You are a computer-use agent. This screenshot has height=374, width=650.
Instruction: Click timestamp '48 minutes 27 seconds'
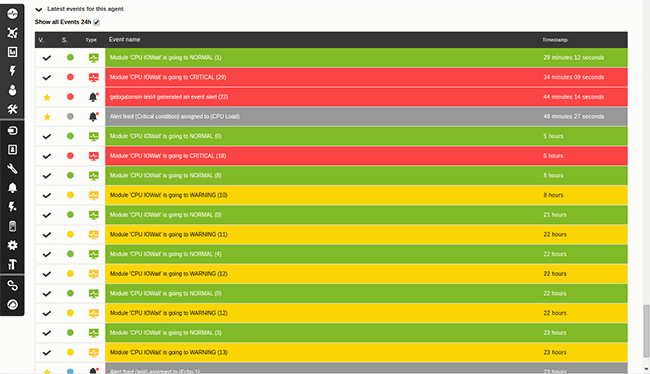(x=574, y=117)
